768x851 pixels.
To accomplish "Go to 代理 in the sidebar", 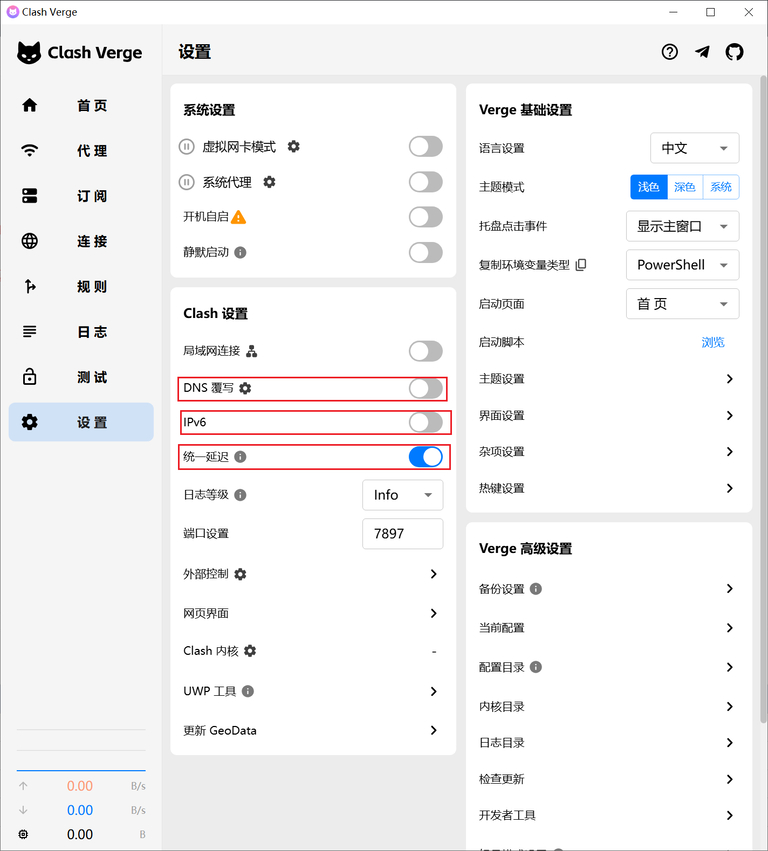I will point(81,150).
